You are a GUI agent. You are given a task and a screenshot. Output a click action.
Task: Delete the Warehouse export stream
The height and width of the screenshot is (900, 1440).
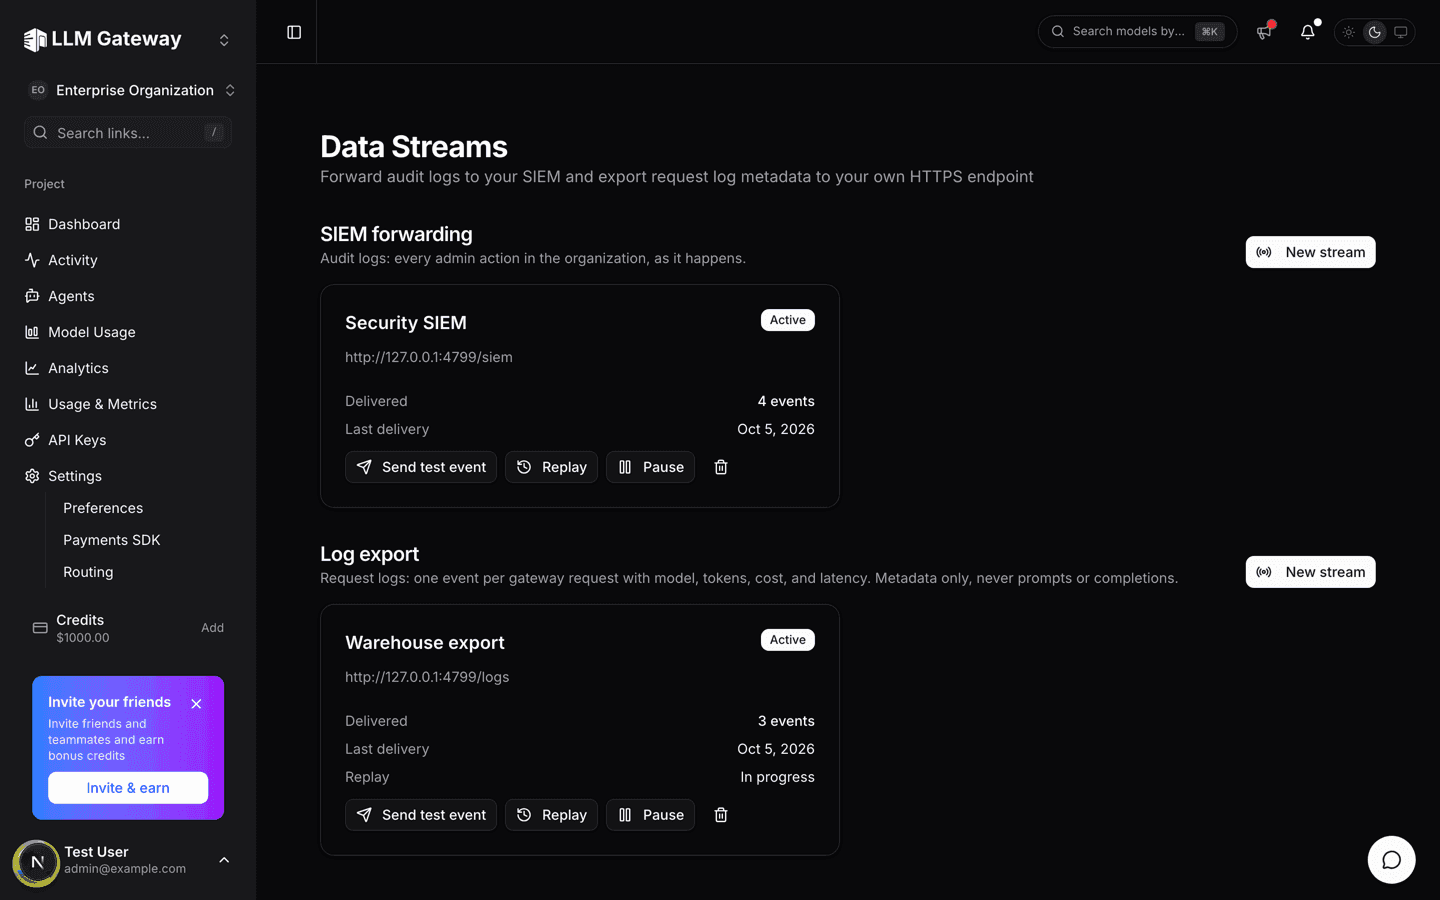click(x=721, y=815)
